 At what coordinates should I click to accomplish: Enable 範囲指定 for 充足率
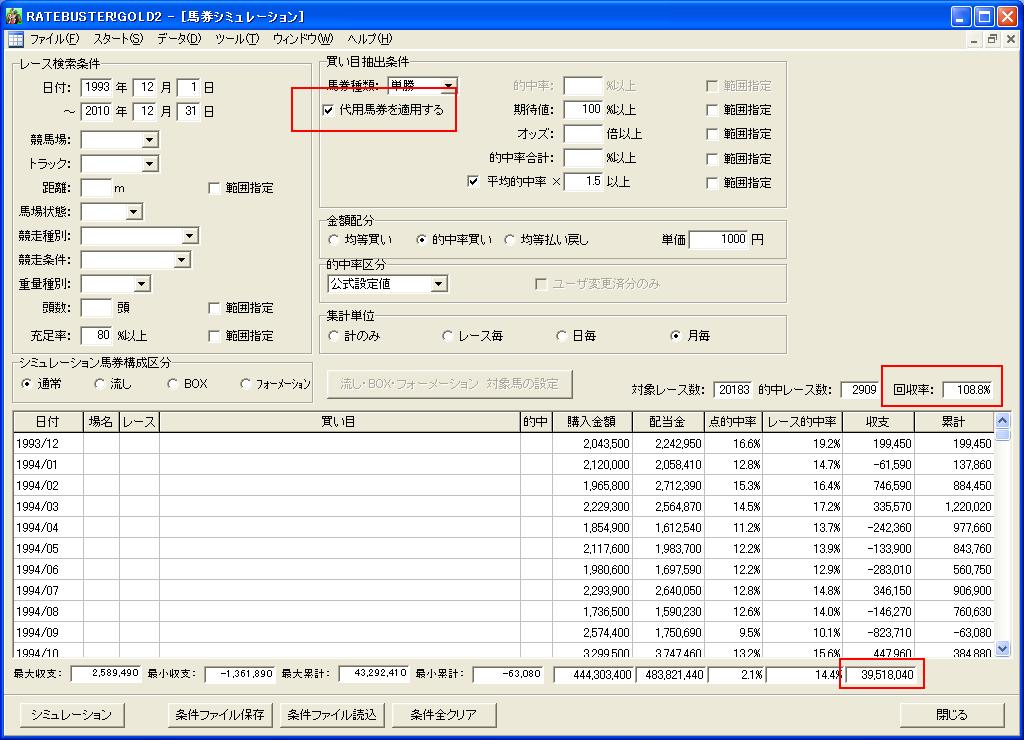pos(214,336)
